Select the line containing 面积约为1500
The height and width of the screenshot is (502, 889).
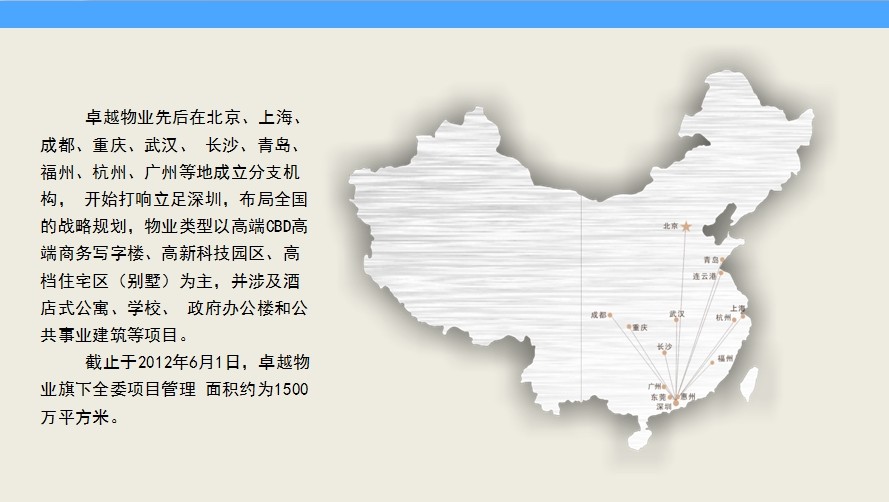[x=174, y=389]
